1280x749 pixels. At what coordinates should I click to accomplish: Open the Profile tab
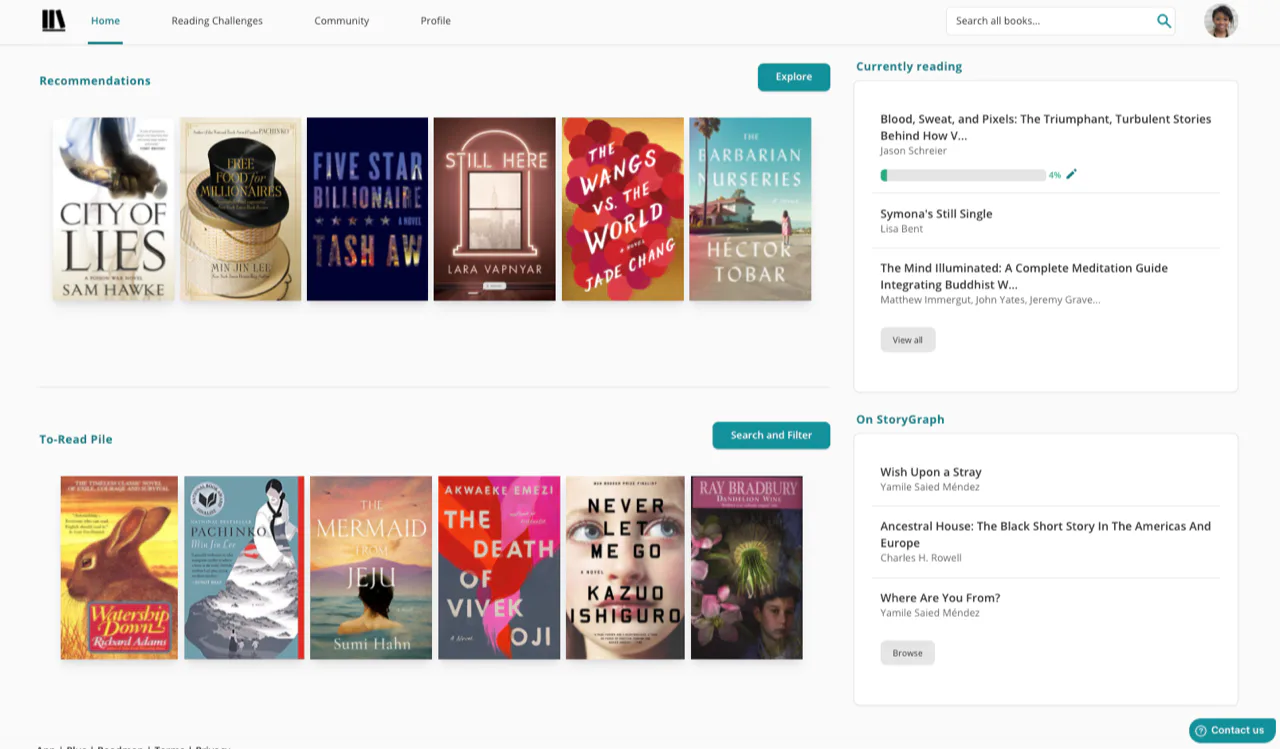(x=435, y=21)
